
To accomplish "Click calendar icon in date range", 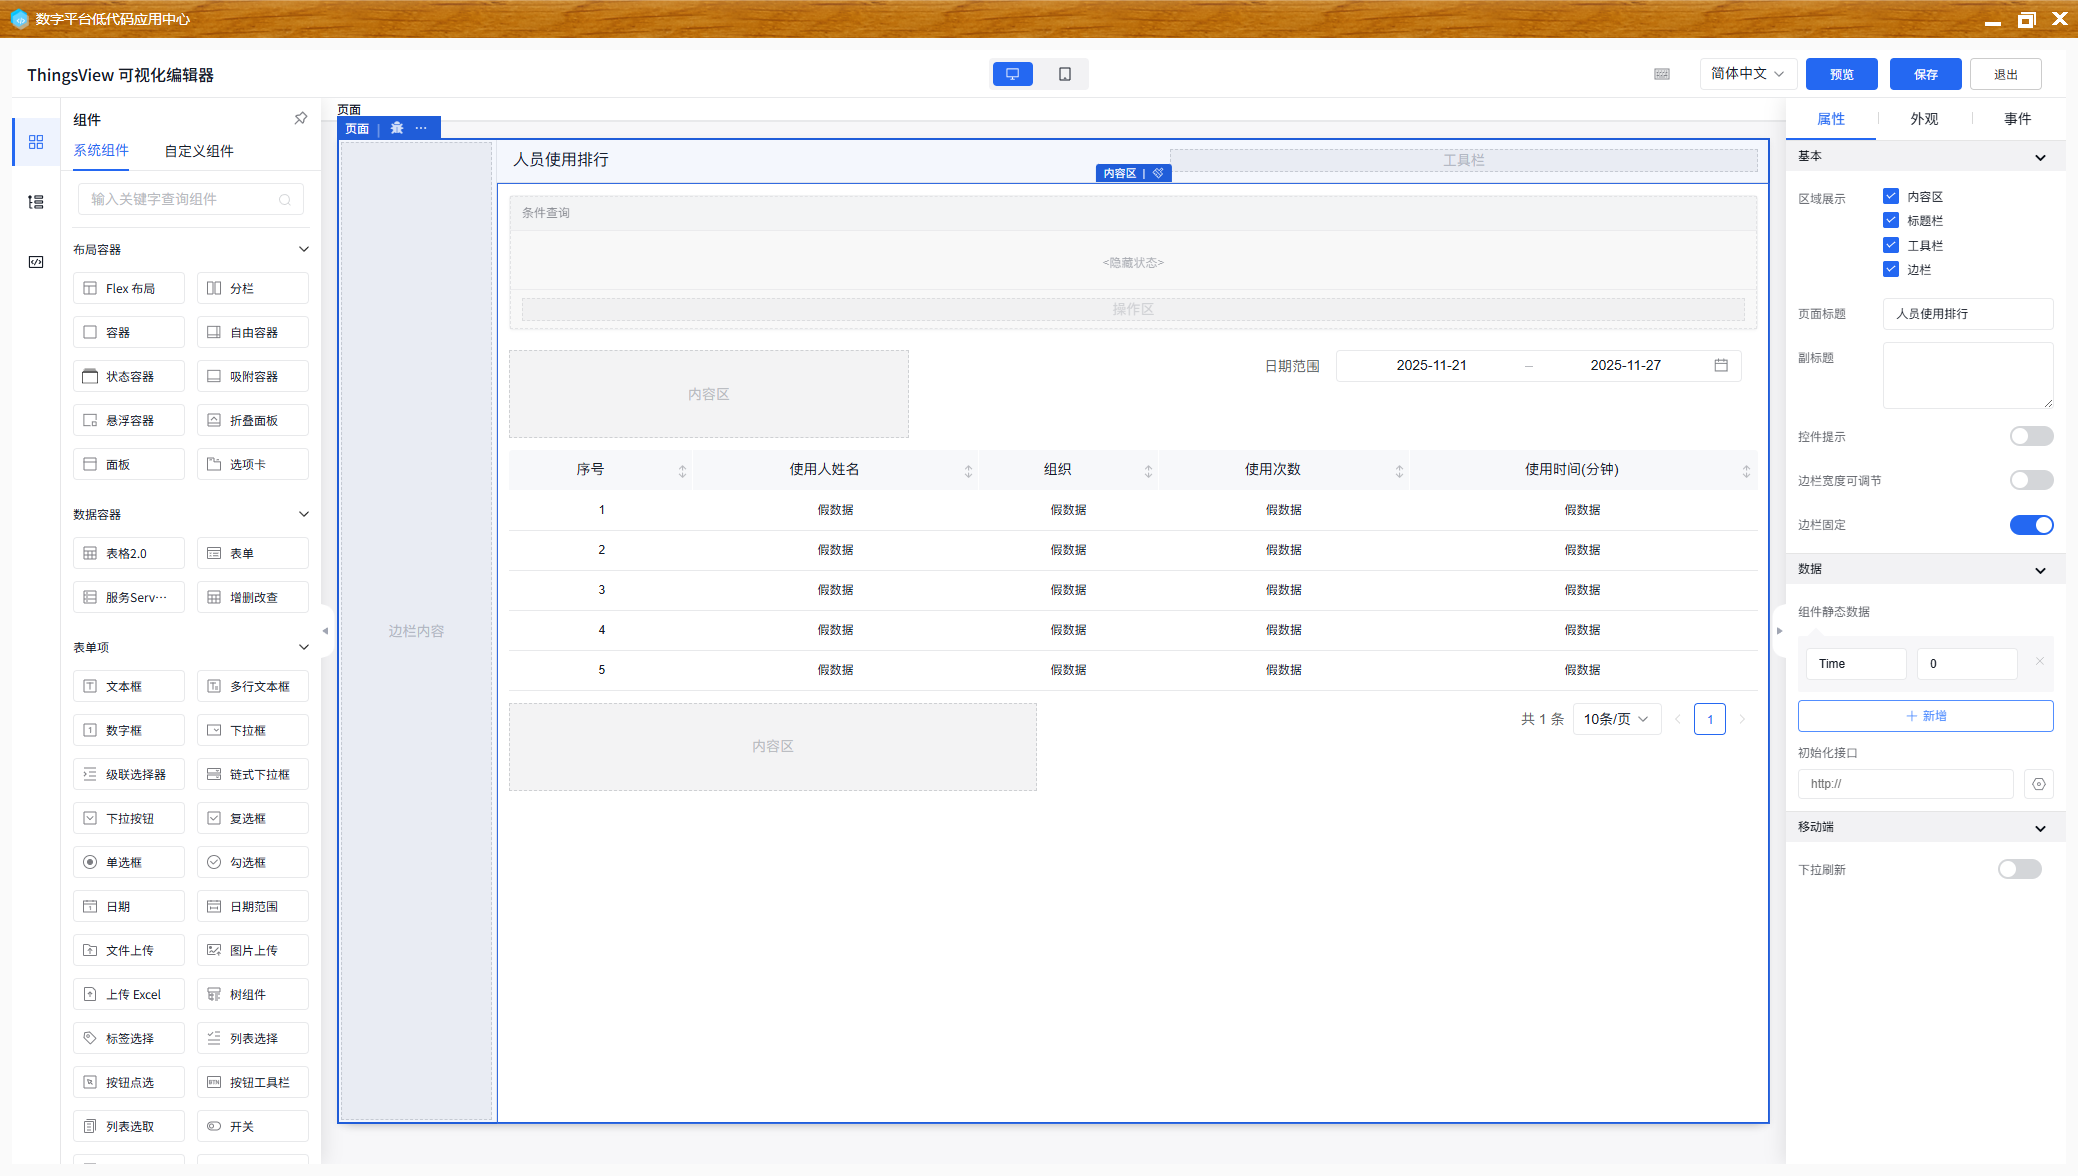I will 1721,365.
